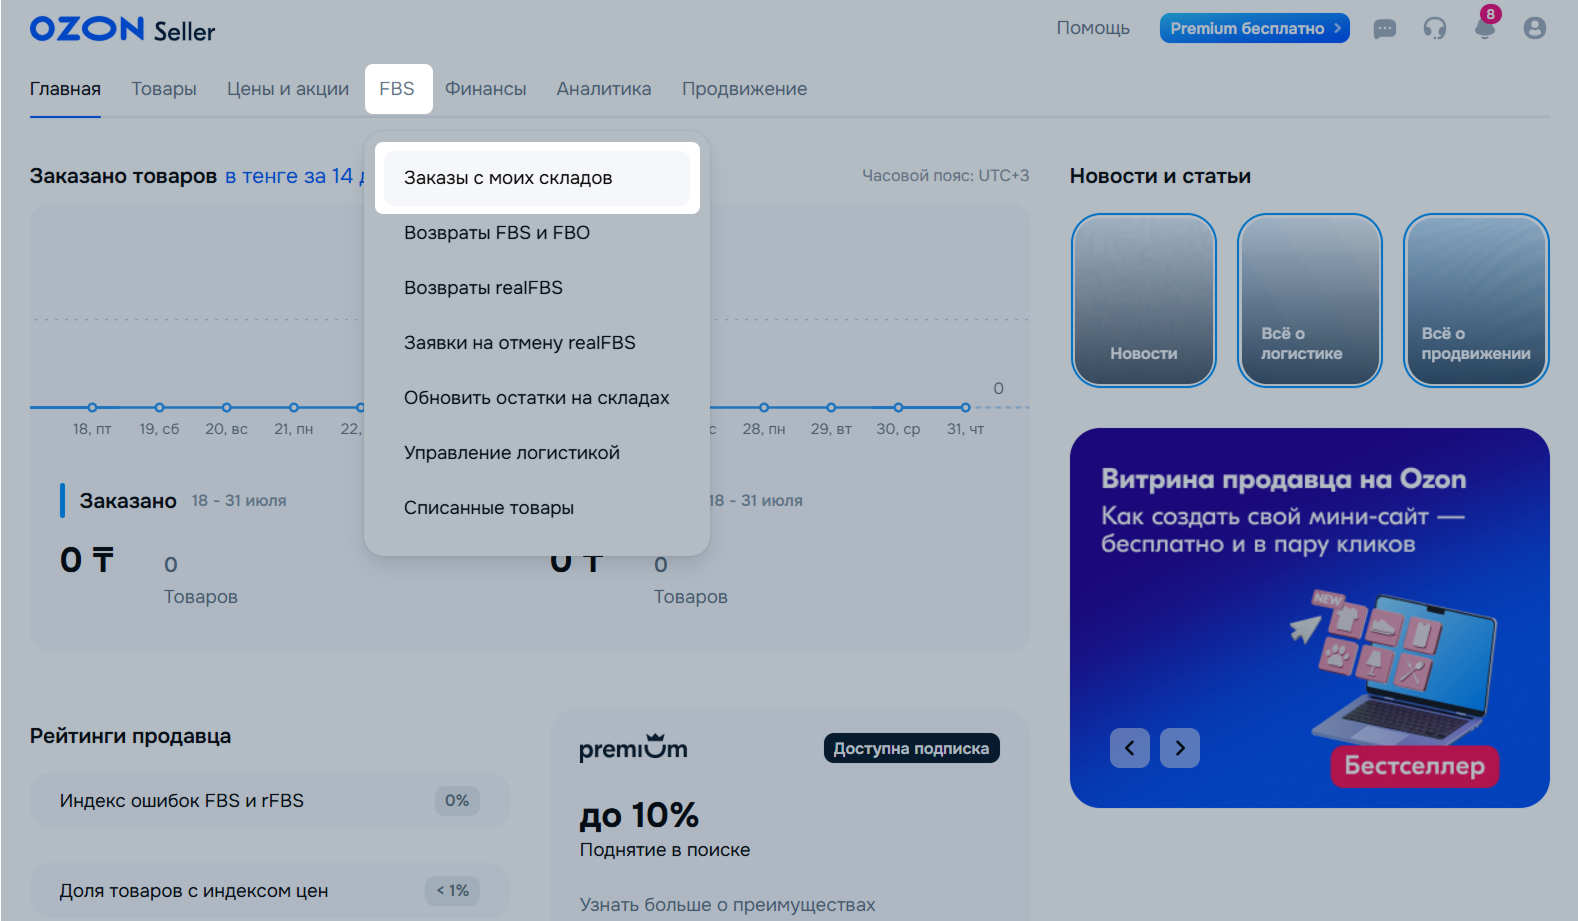1578x921 pixels.
Task: Click the headset support icon
Action: 1435,29
